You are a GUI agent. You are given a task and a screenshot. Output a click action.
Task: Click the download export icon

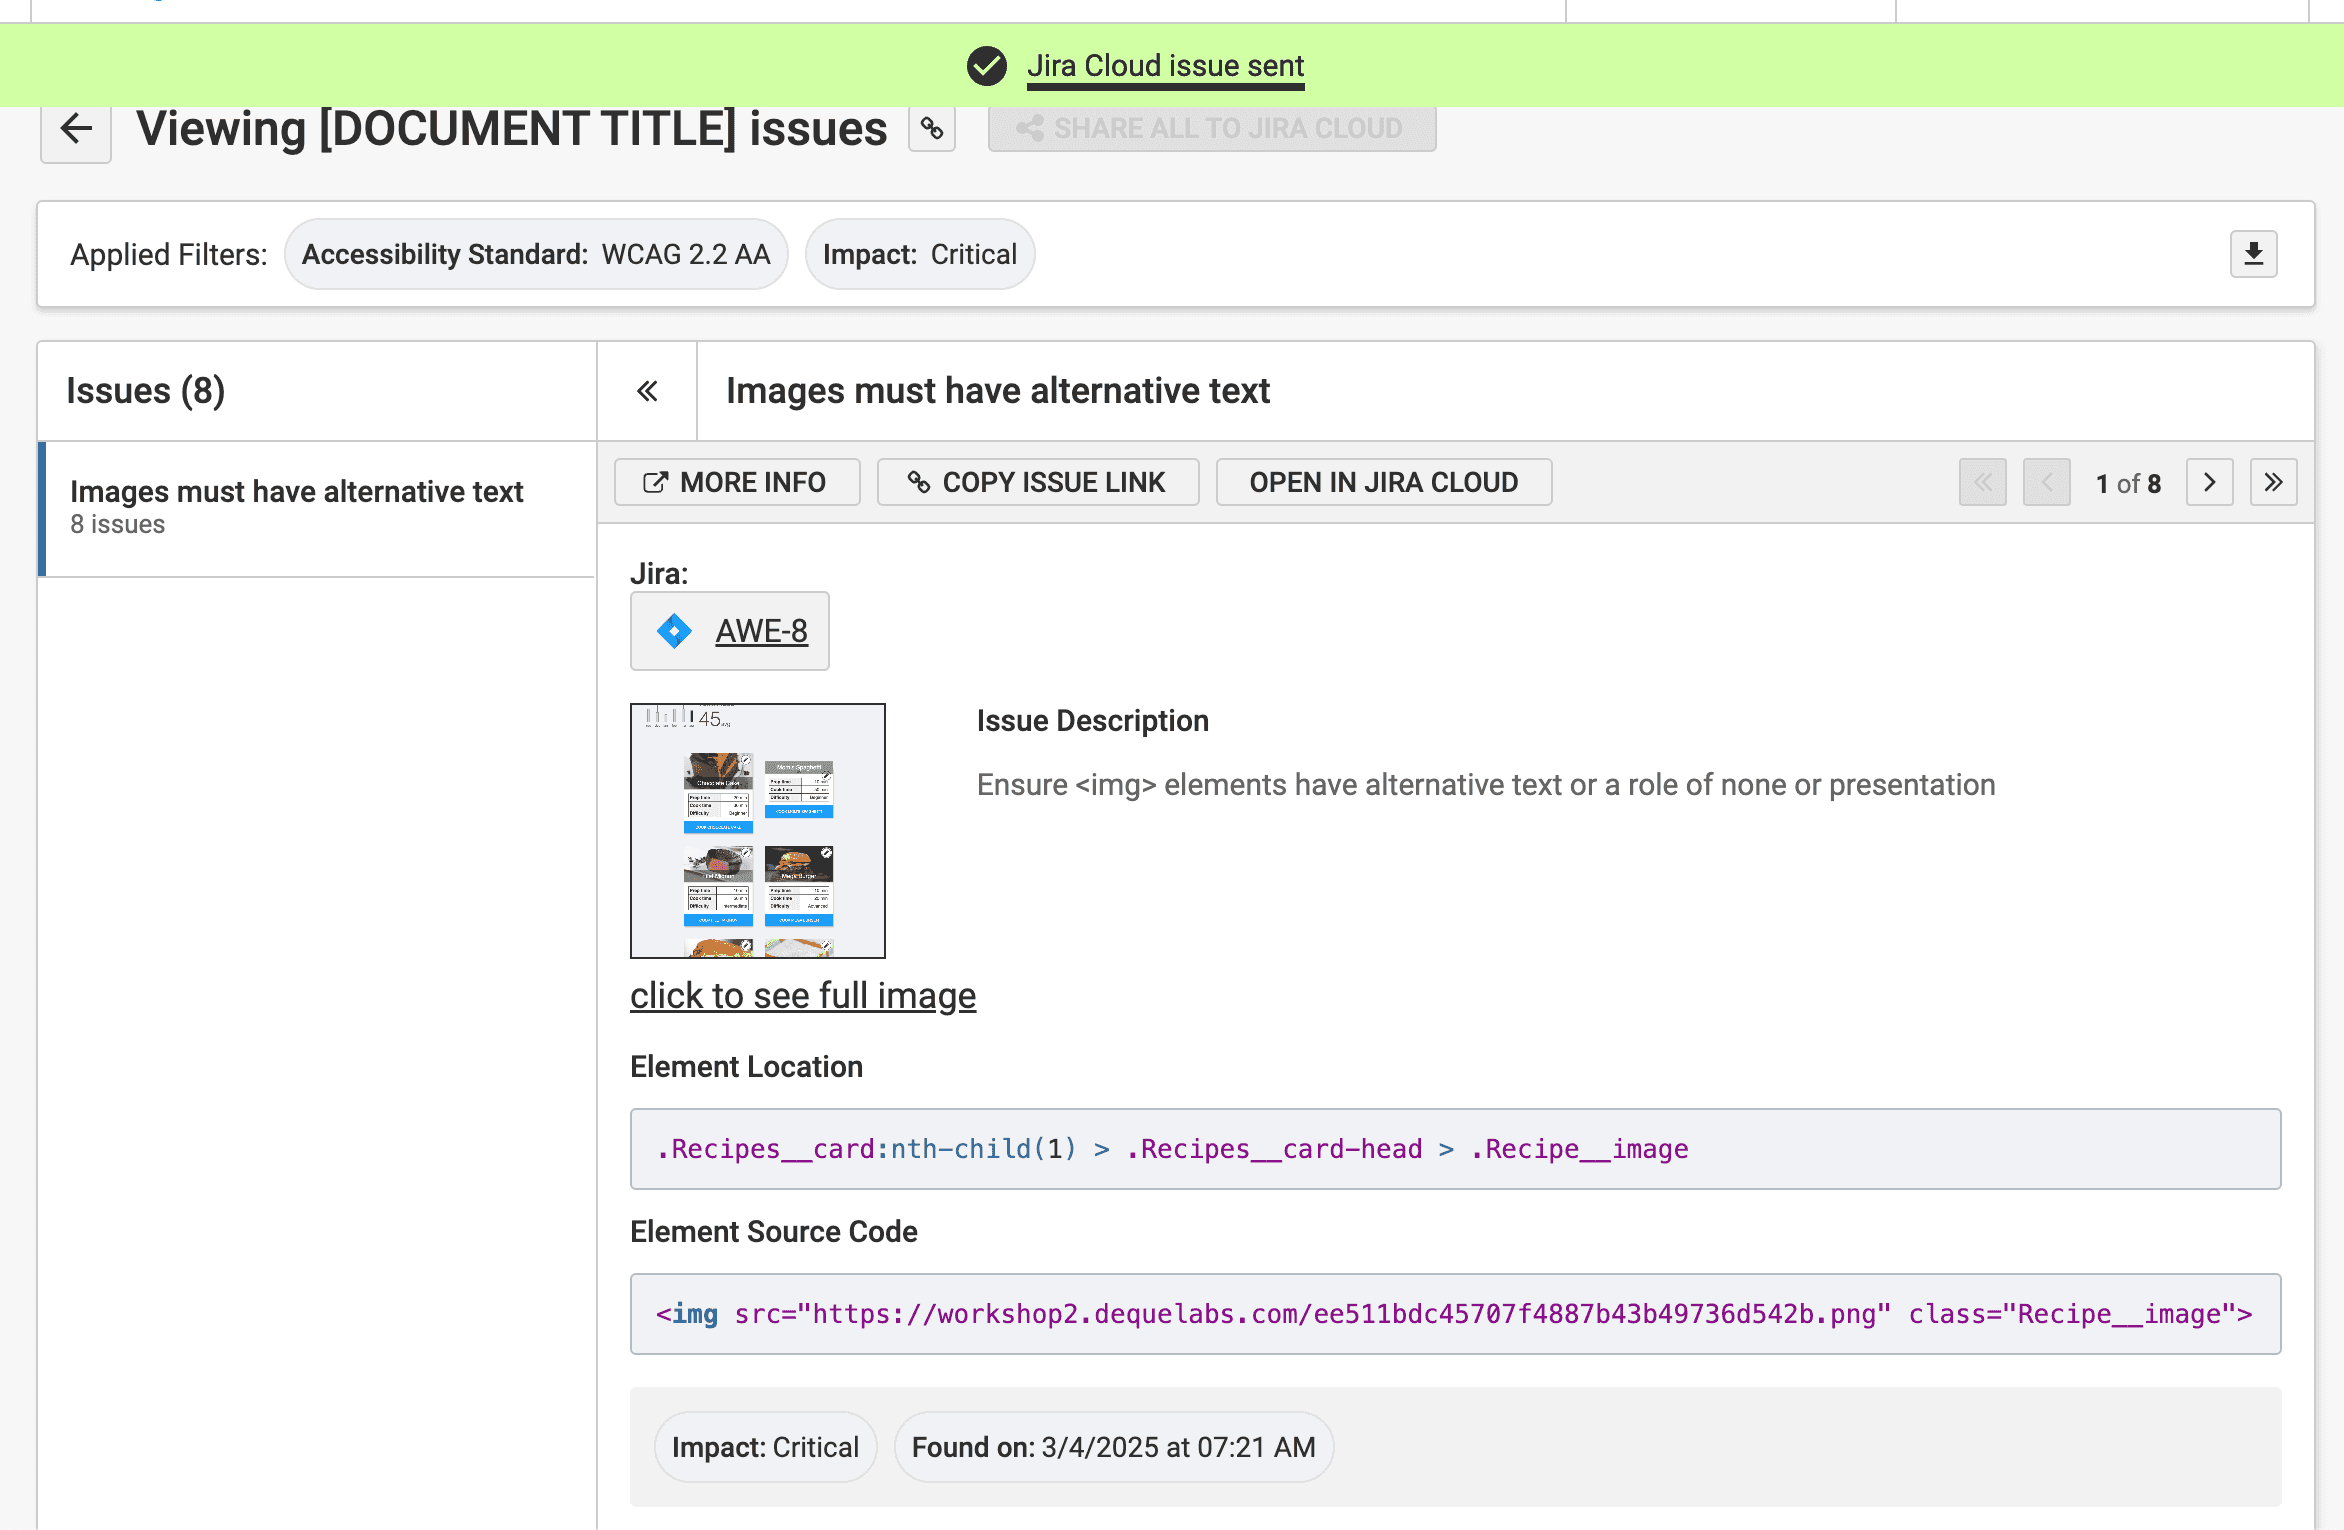(2253, 254)
